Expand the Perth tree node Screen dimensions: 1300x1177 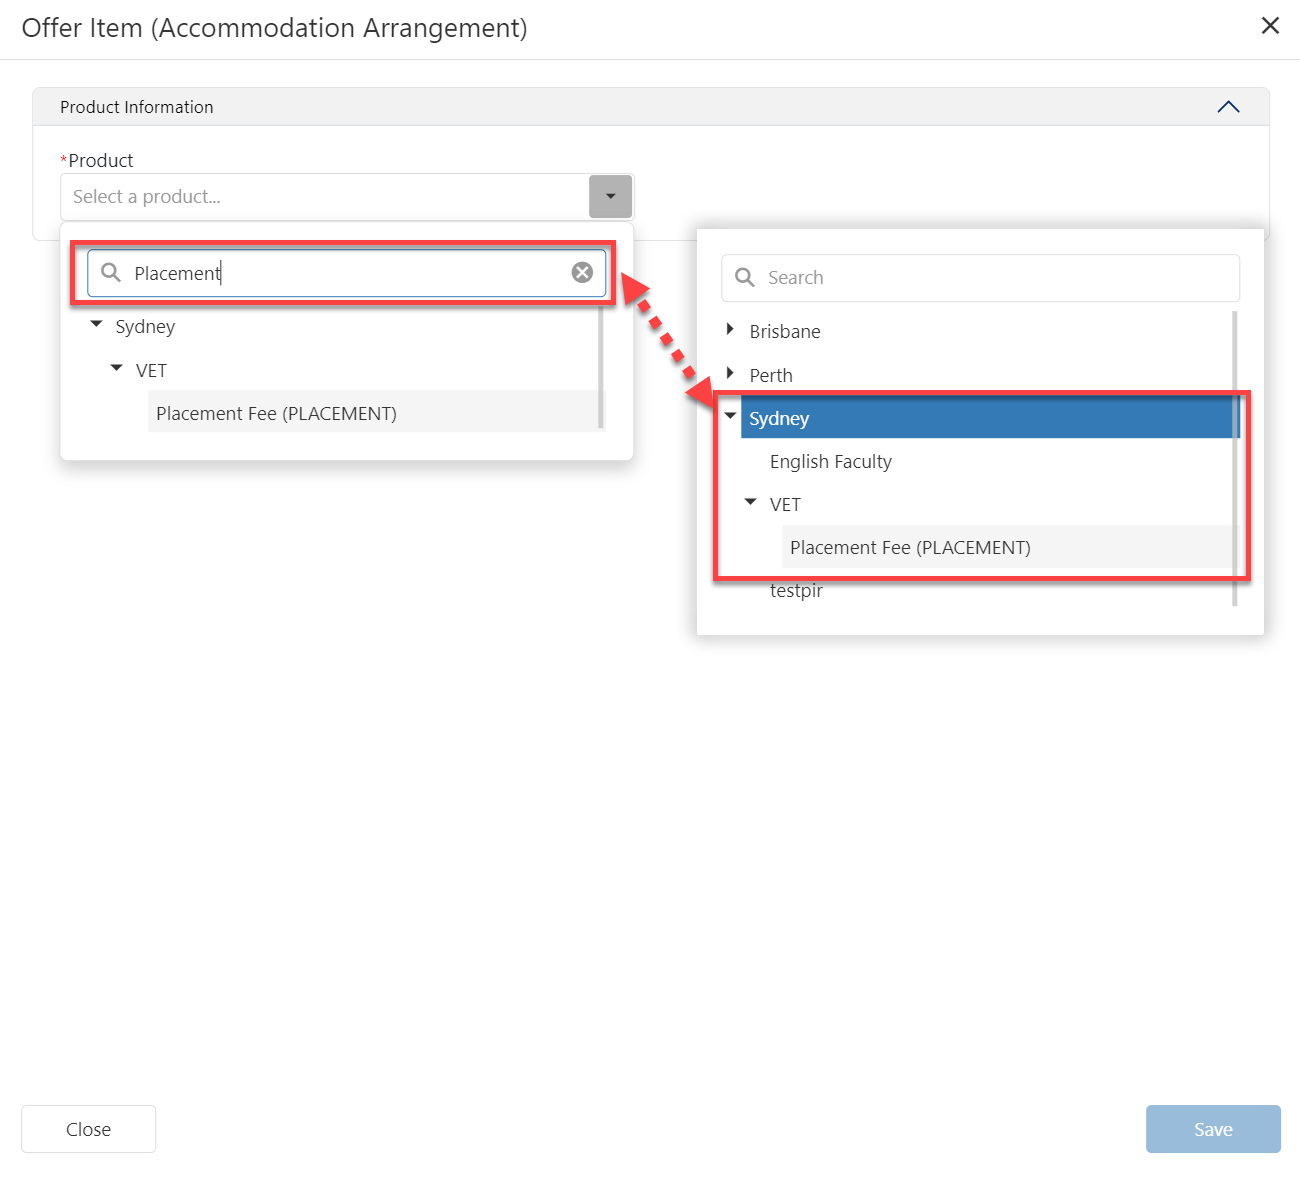point(730,373)
